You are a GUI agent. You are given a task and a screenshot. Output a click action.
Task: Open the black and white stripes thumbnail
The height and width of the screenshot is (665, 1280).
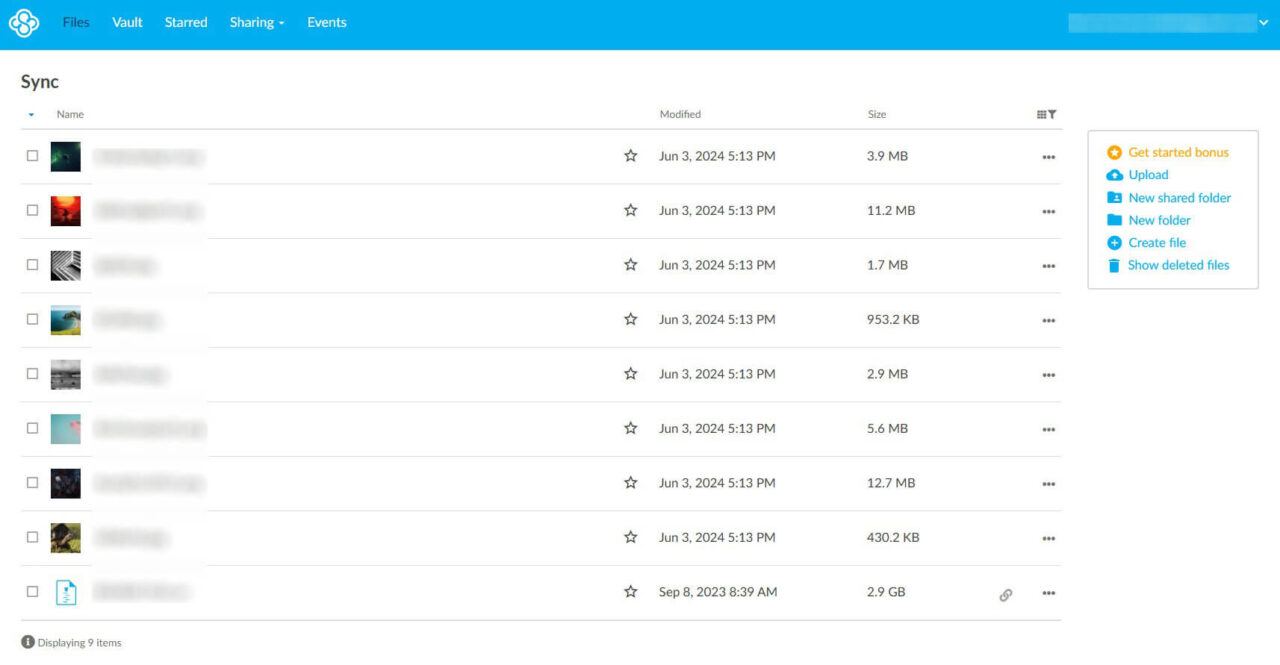(66, 265)
